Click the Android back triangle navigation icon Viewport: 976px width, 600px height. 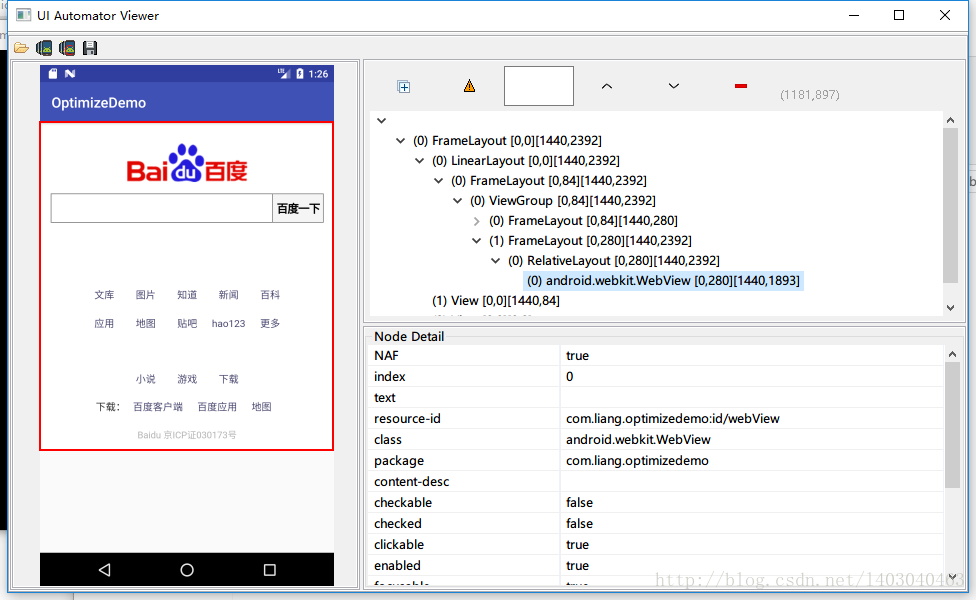(105, 570)
